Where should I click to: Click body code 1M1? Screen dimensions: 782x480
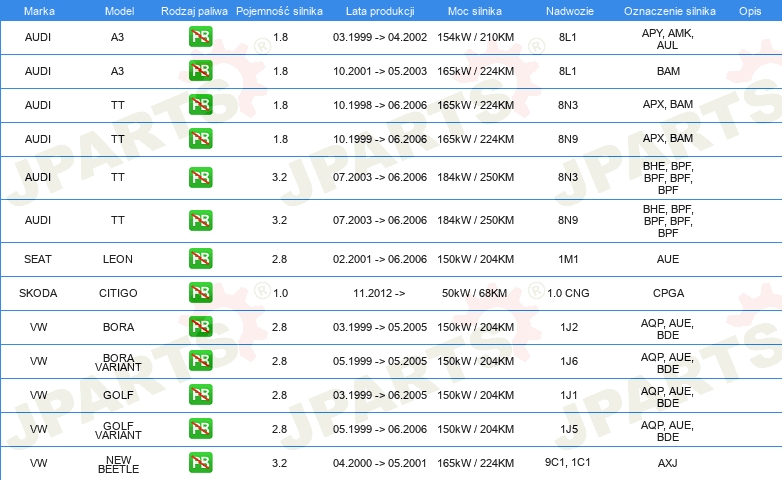tap(568, 259)
